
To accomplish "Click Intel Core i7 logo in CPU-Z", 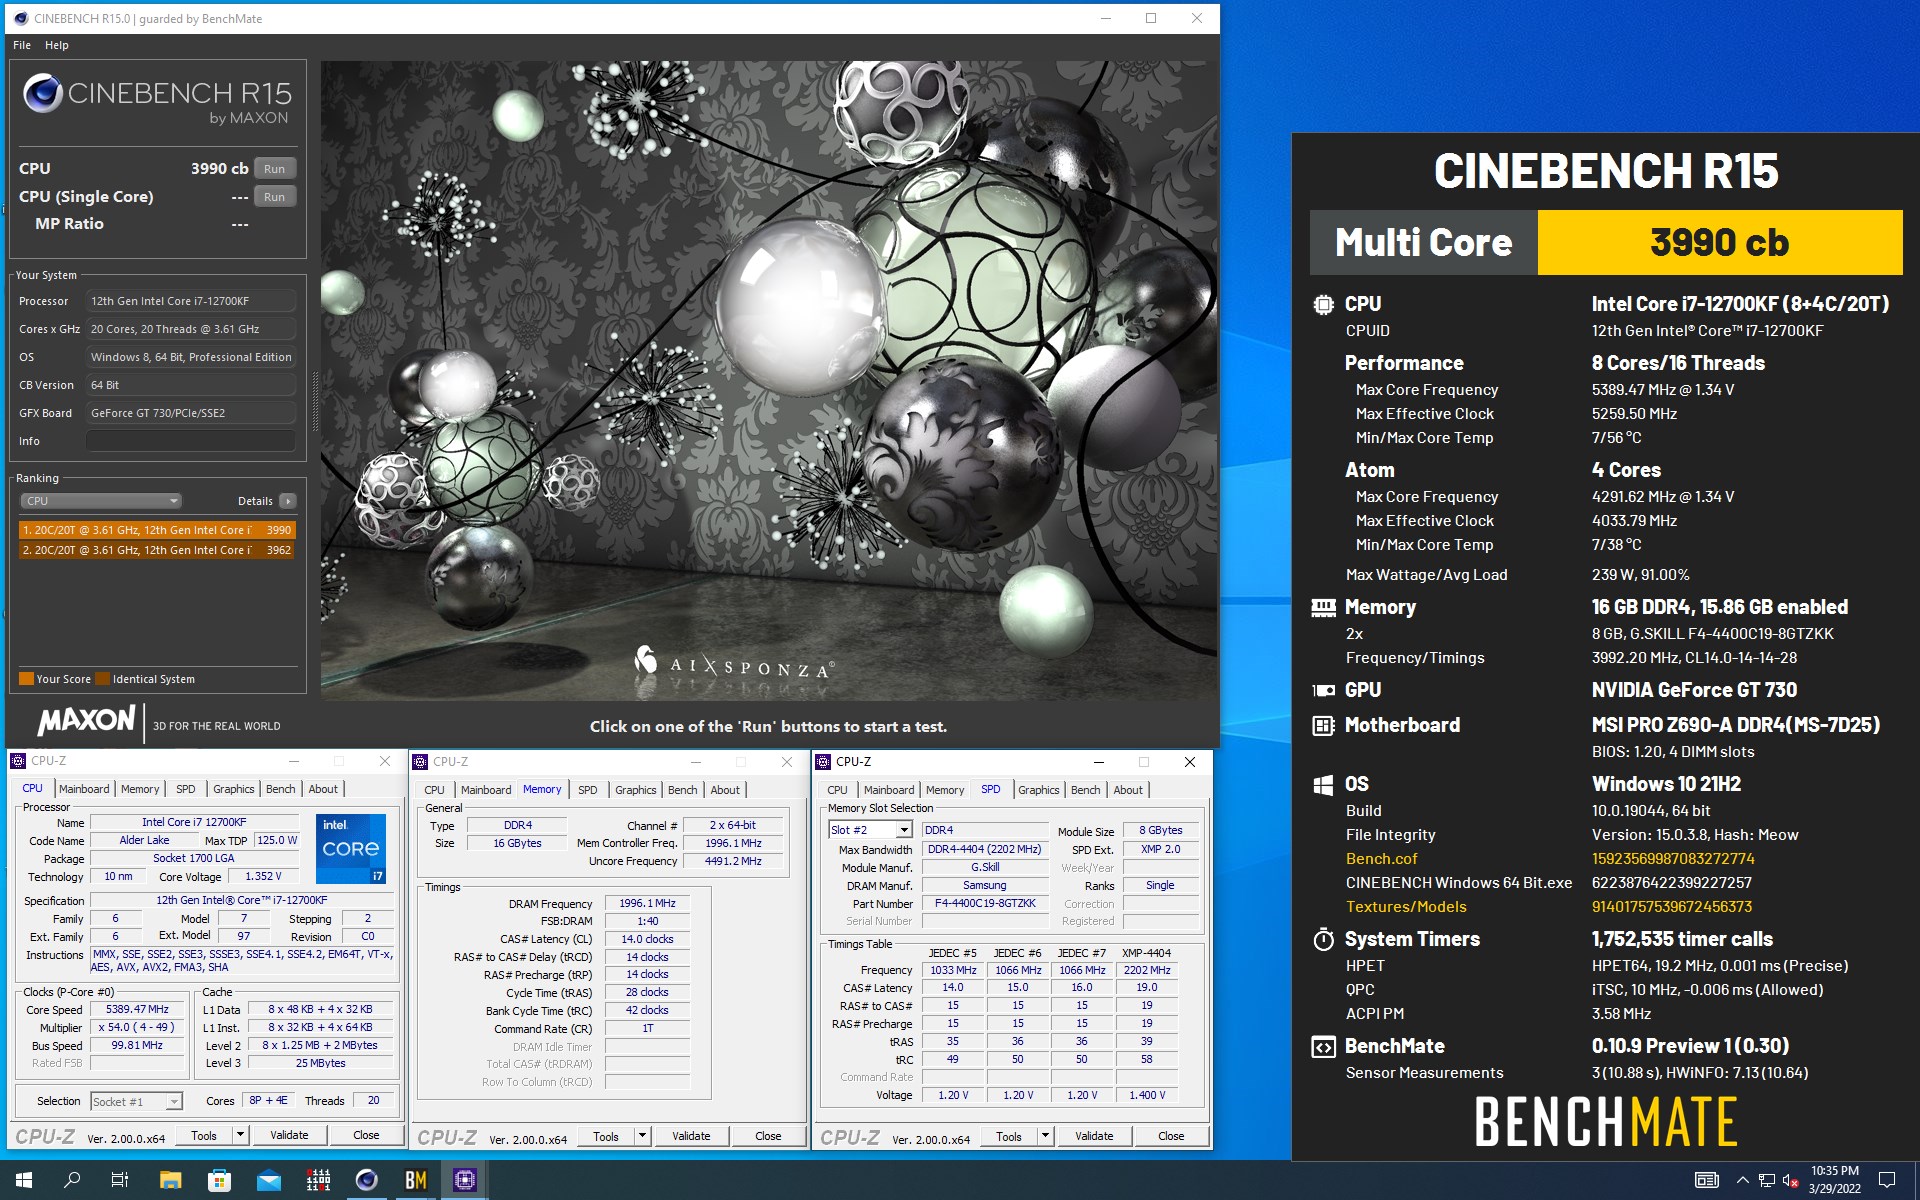I will tap(351, 848).
